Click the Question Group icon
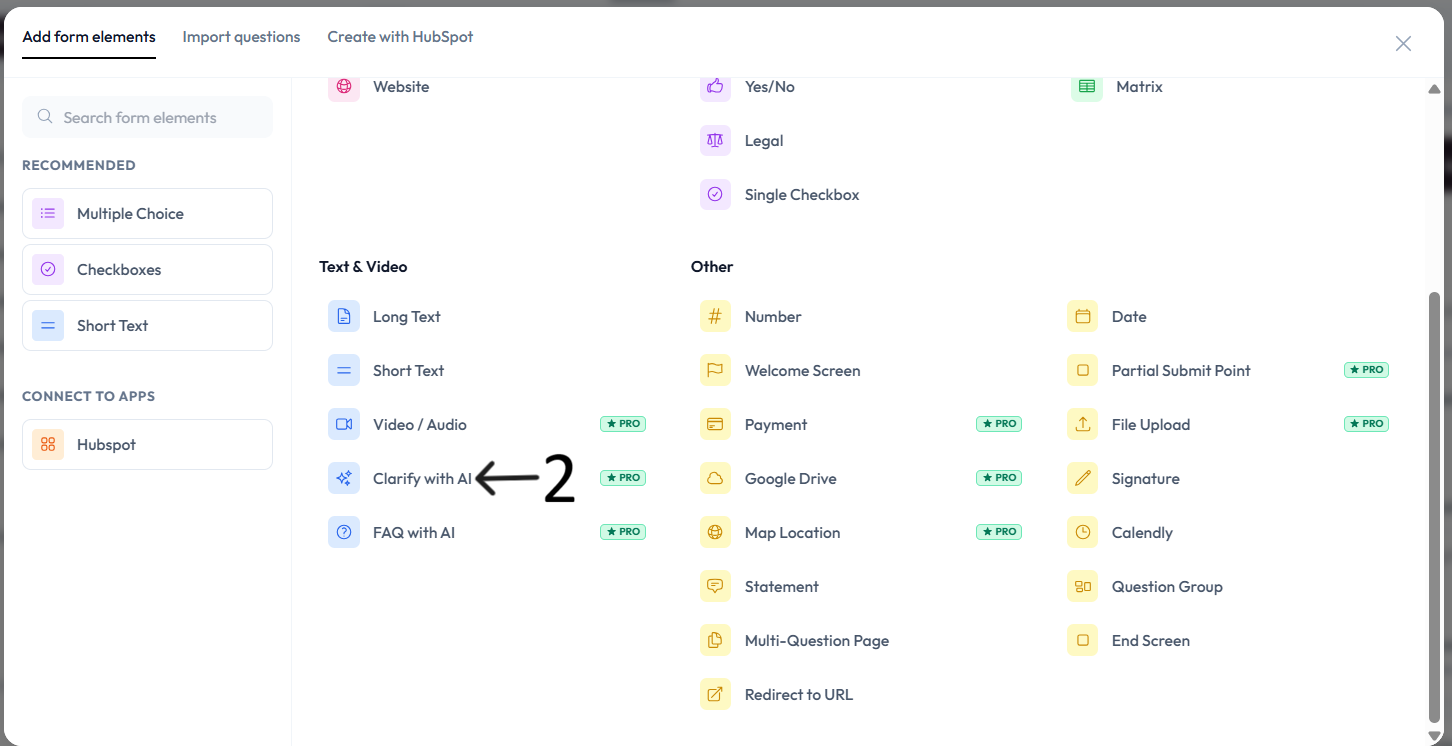Viewport: 1452px width, 746px height. 1083,587
